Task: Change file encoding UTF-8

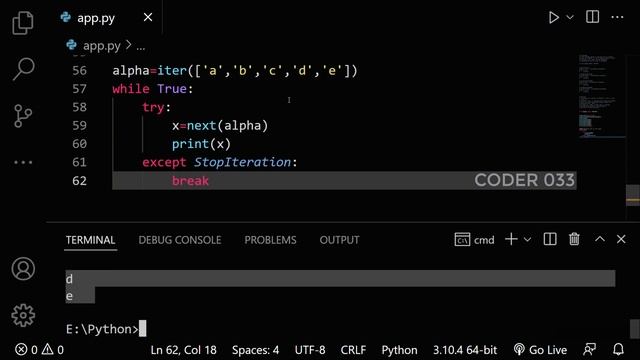Action: (310, 350)
